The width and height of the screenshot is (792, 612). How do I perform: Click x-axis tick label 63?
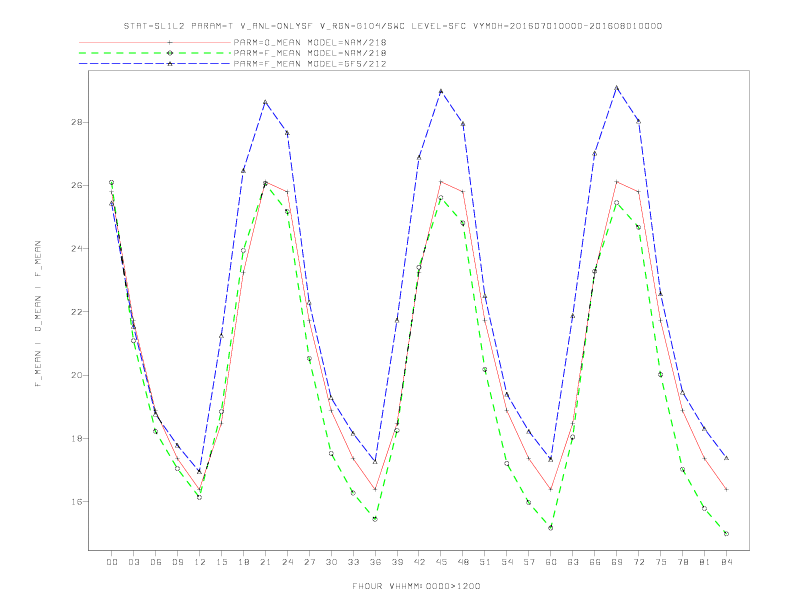coord(573,562)
